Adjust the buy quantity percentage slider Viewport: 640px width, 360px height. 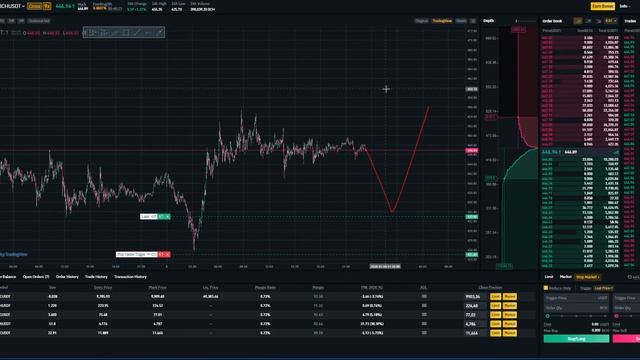[576, 316]
